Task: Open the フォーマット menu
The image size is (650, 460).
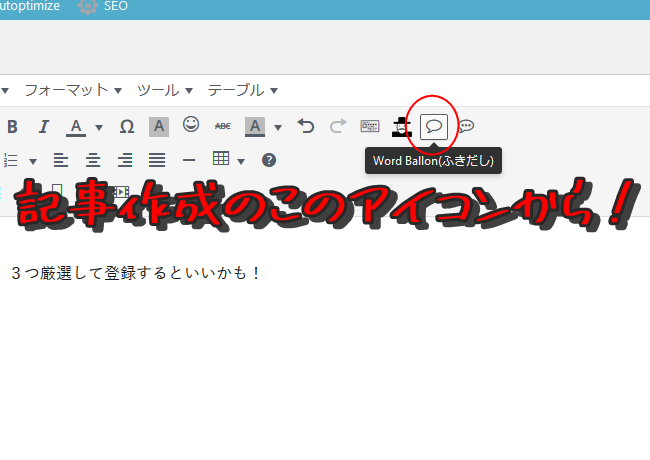Action: pos(72,90)
